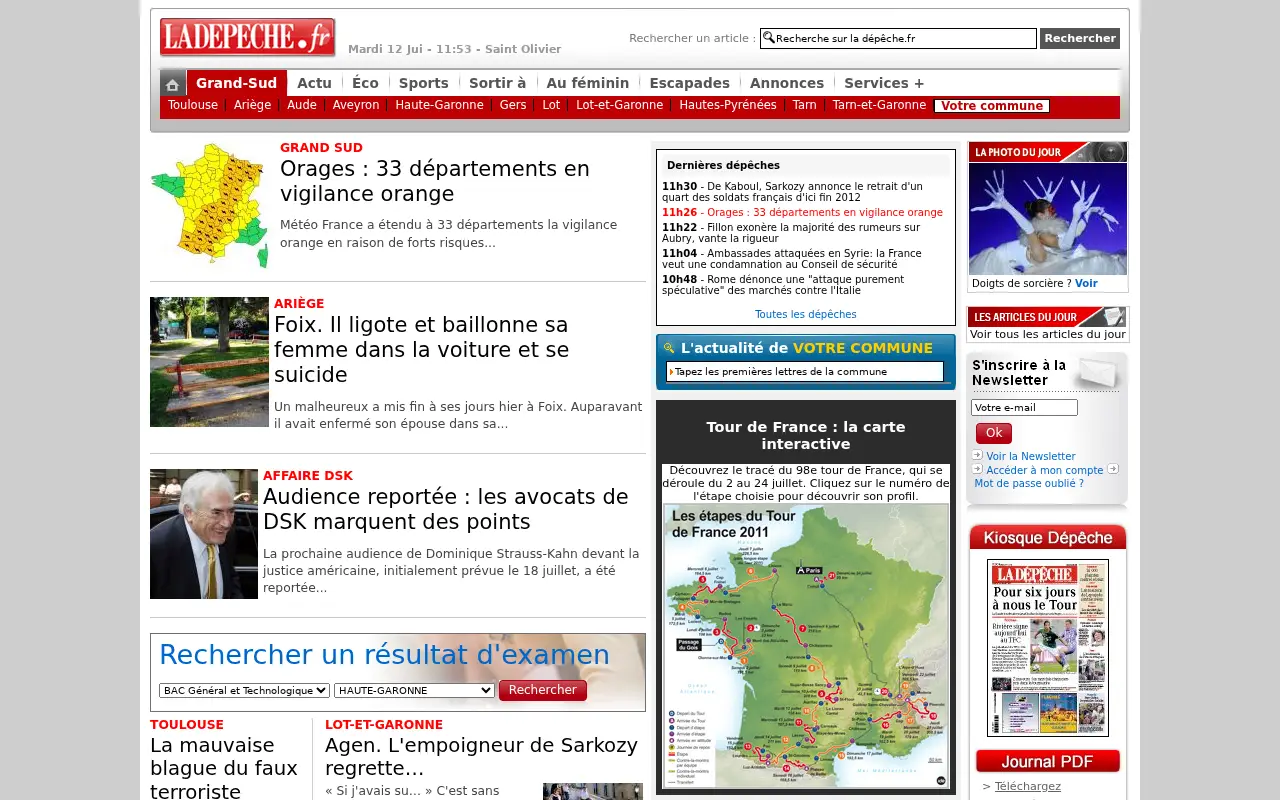Viewport: 1280px width, 800px height.
Task: Click the DSK photo thumbnail
Action: [204, 534]
